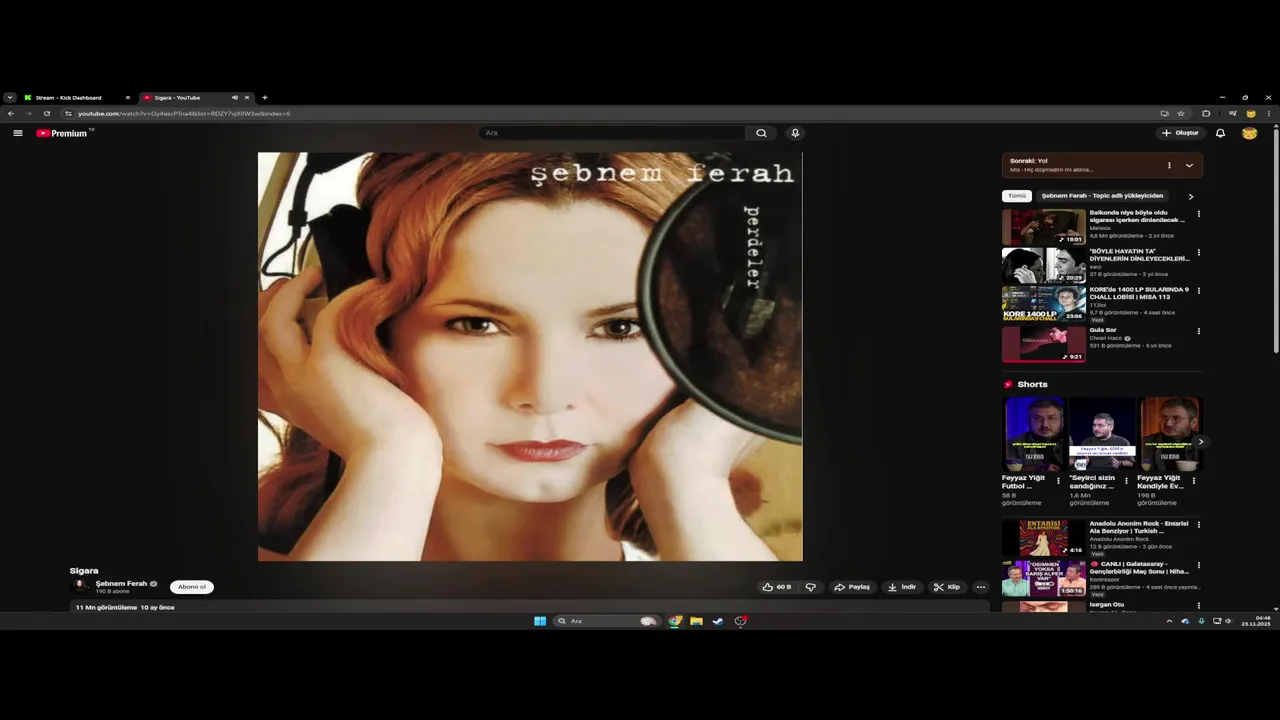Open options for 'Seyirci sizin sandığınız' short
The width and height of the screenshot is (1280, 720).
point(1126,481)
